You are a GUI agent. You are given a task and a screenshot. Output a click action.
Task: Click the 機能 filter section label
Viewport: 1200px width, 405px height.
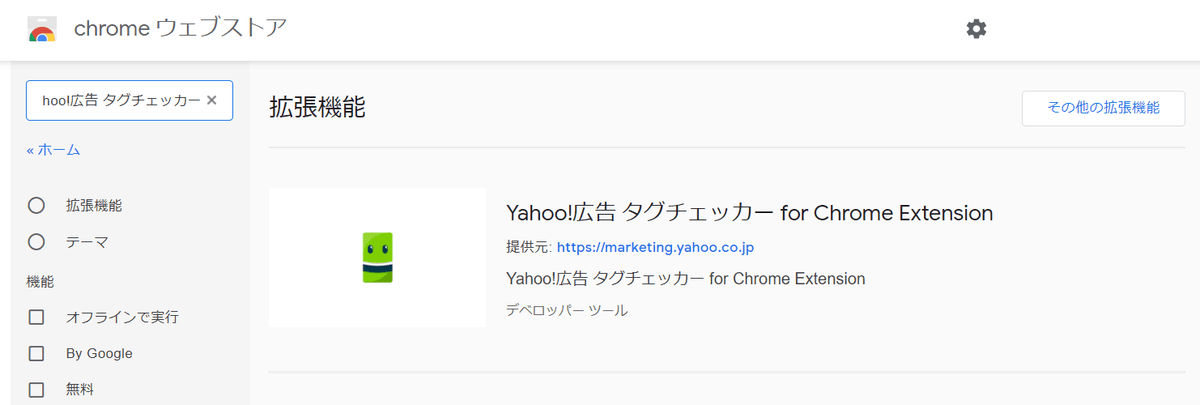40,282
